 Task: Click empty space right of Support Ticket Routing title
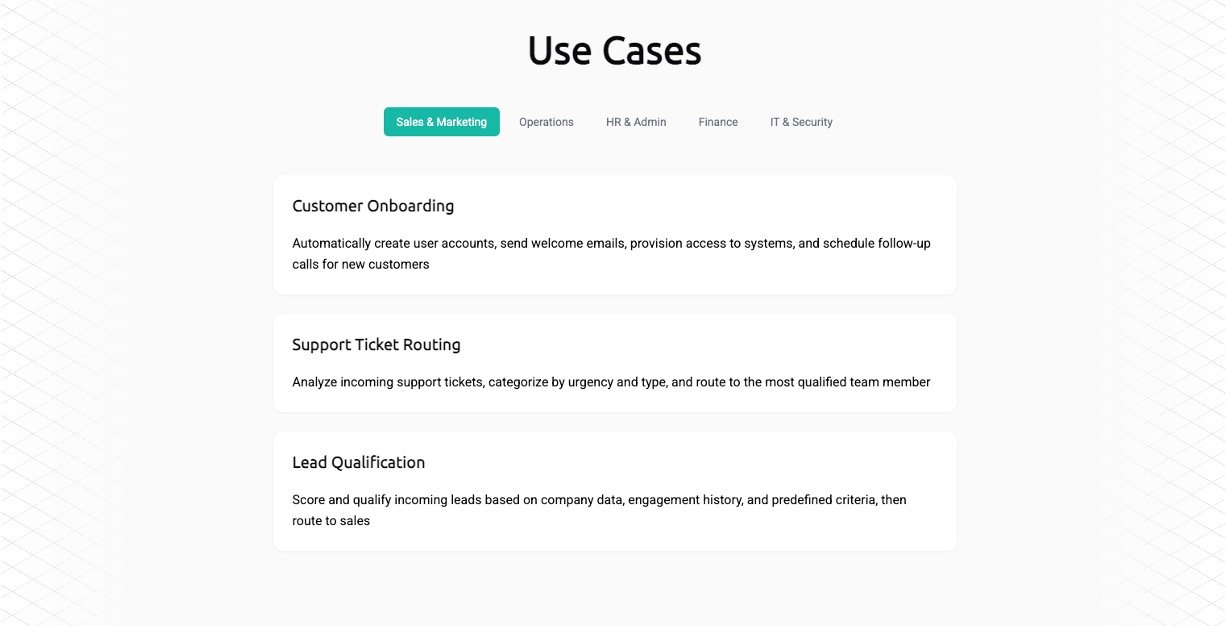pyautogui.click(x=700, y=345)
